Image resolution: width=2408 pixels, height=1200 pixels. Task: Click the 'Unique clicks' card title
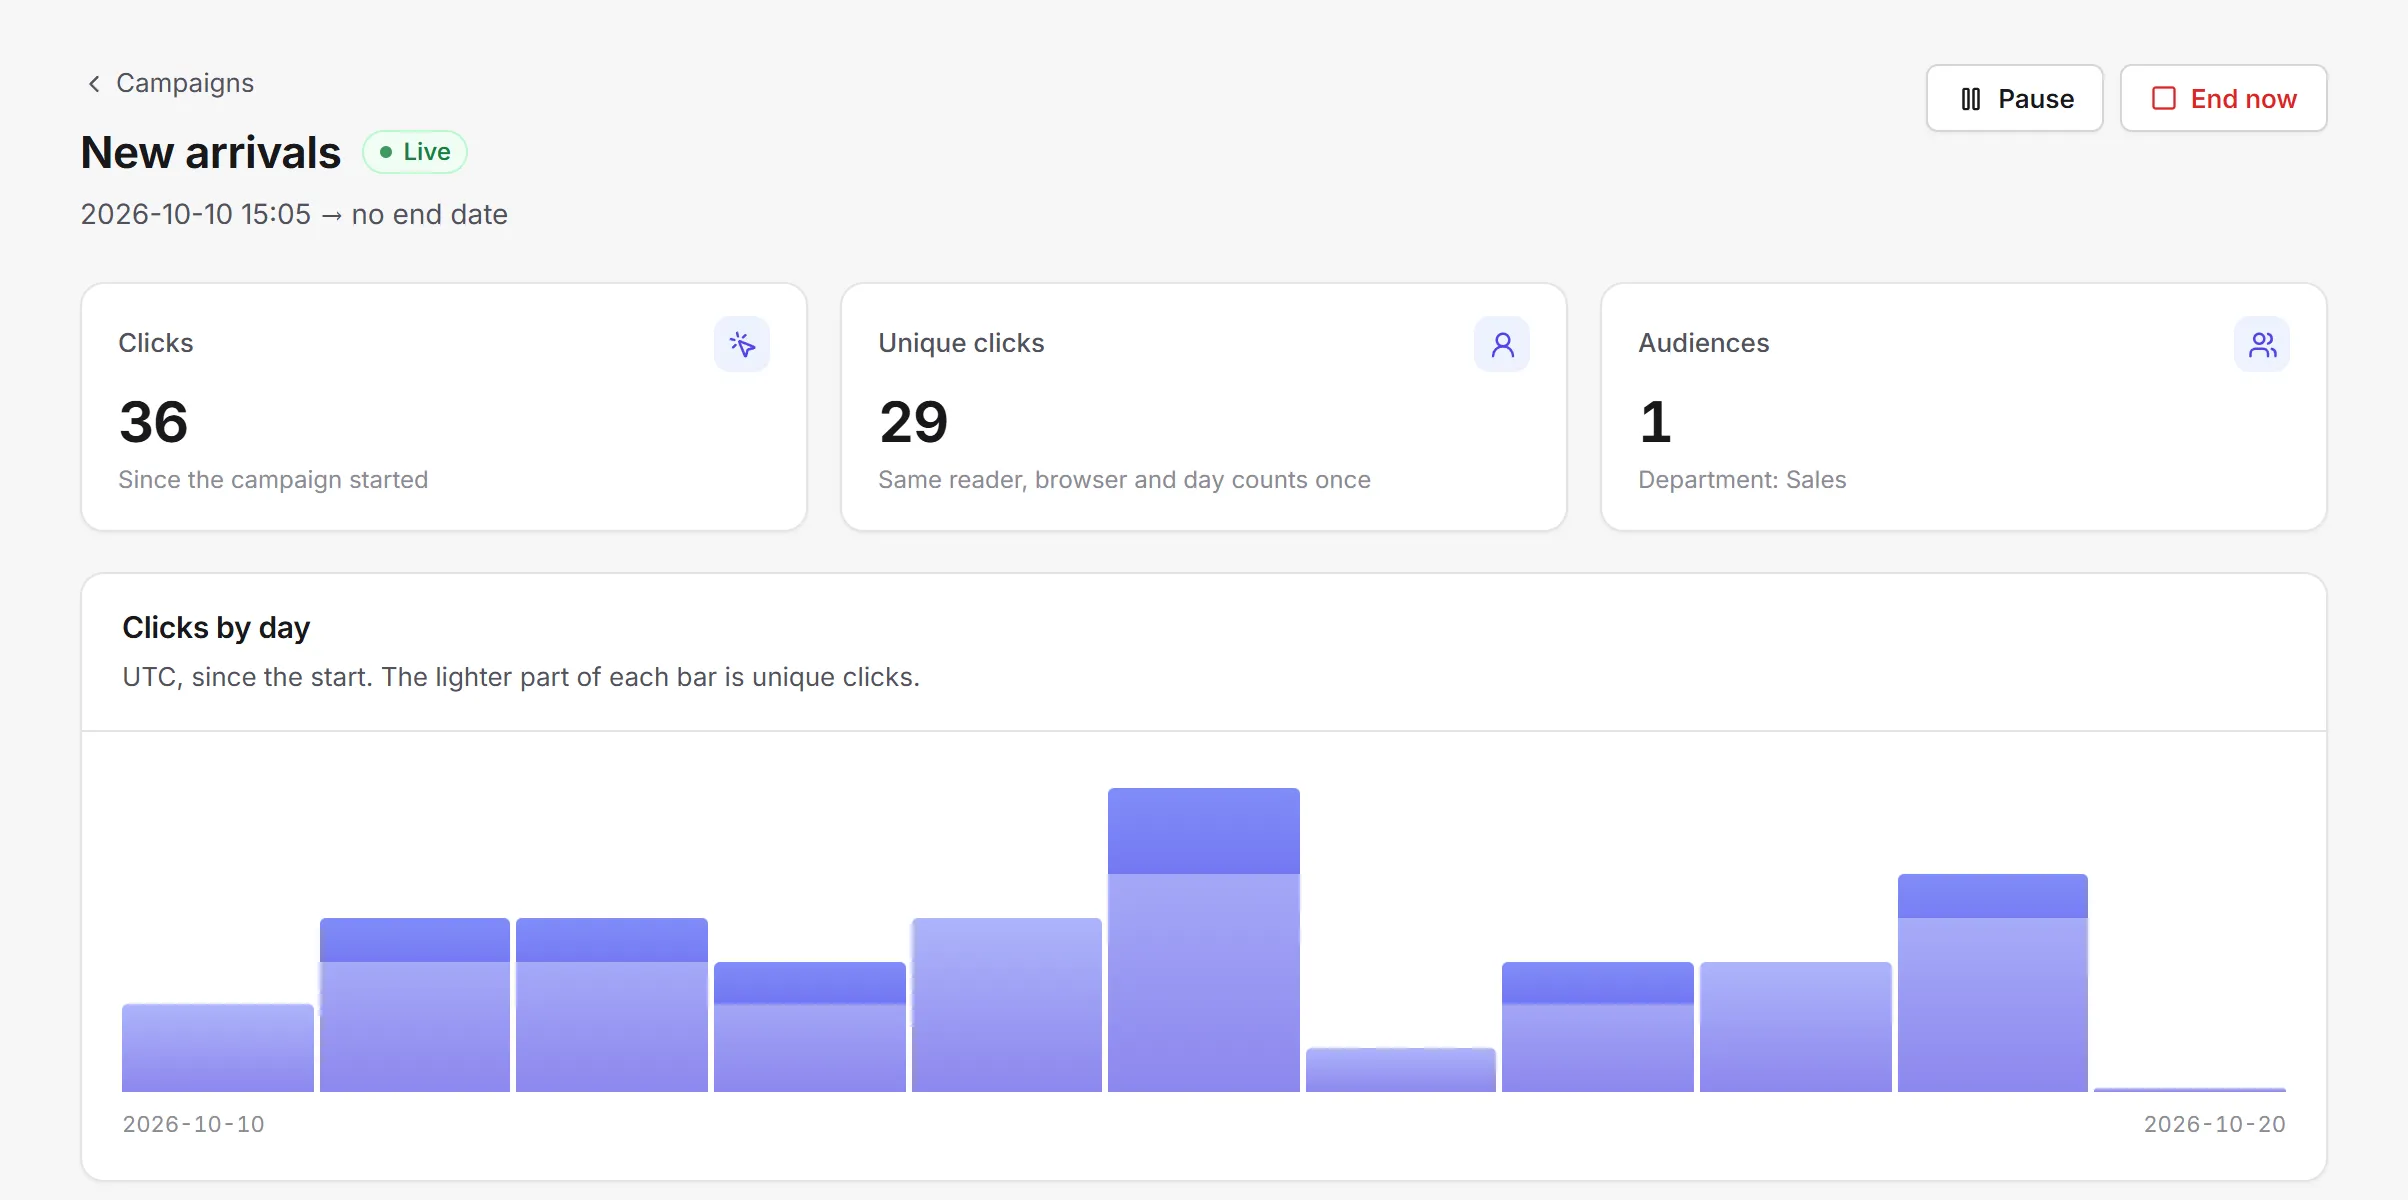(961, 343)
